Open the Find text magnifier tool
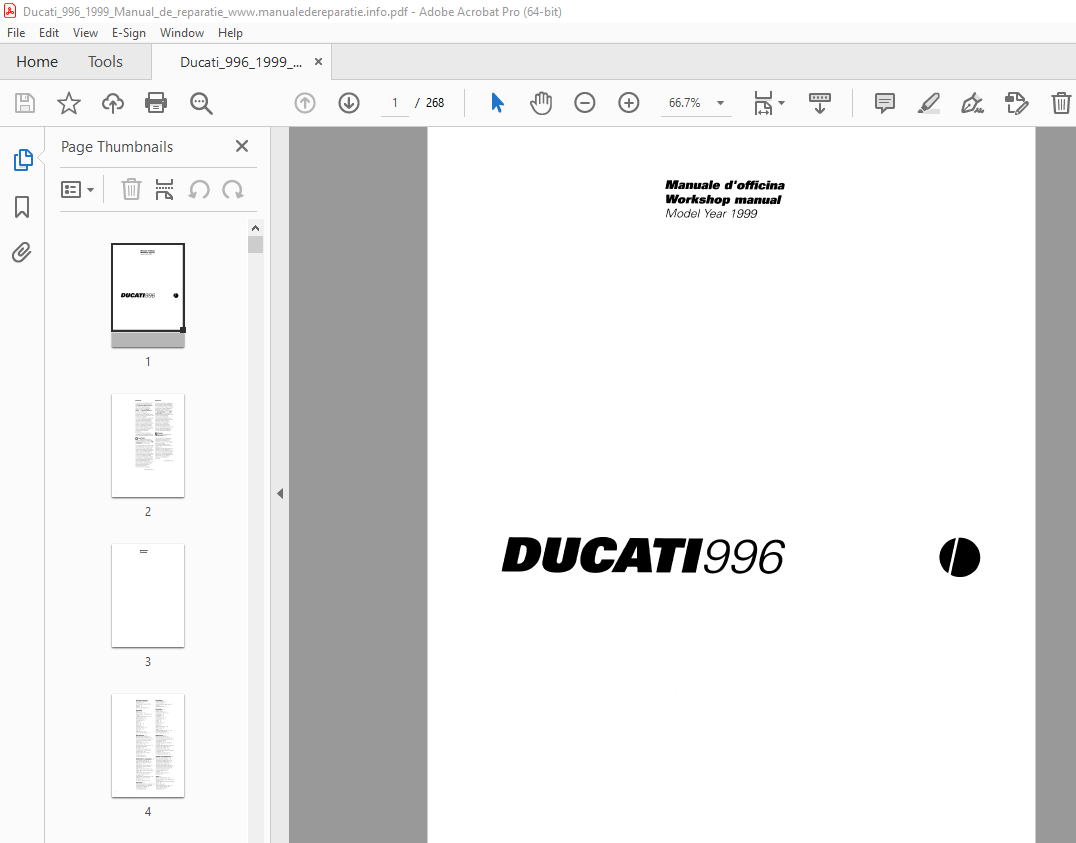1076x843 pixels. 201,104
